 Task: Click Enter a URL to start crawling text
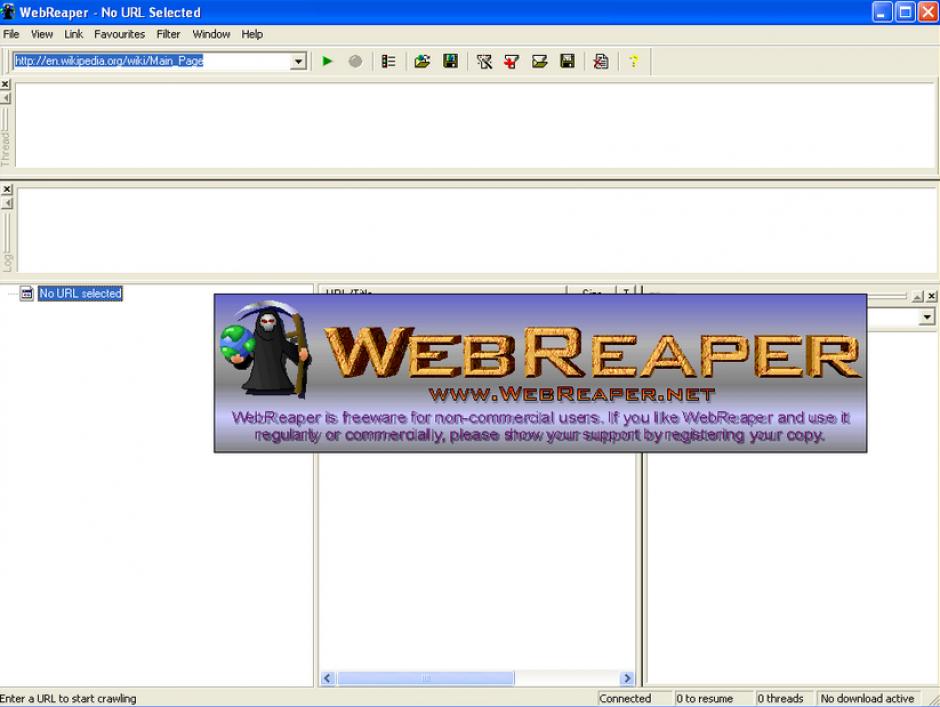click(68, 699)
